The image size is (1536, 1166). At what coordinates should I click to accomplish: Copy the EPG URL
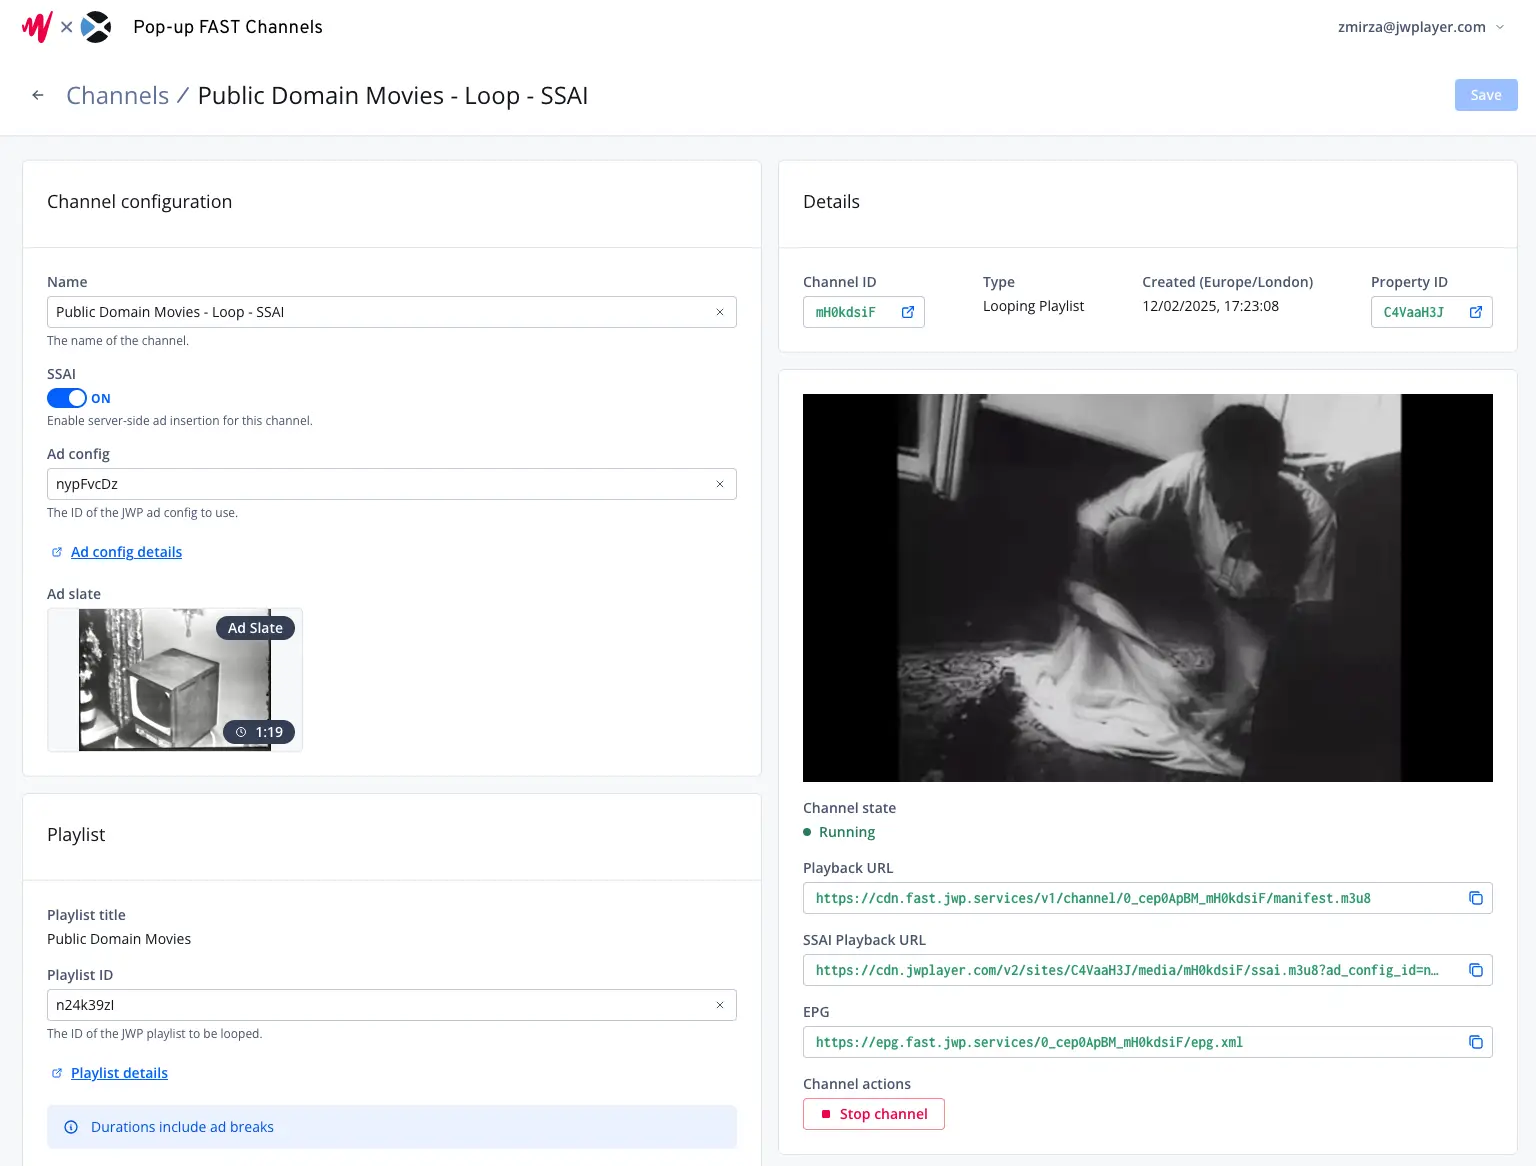coord(1476,1042)
